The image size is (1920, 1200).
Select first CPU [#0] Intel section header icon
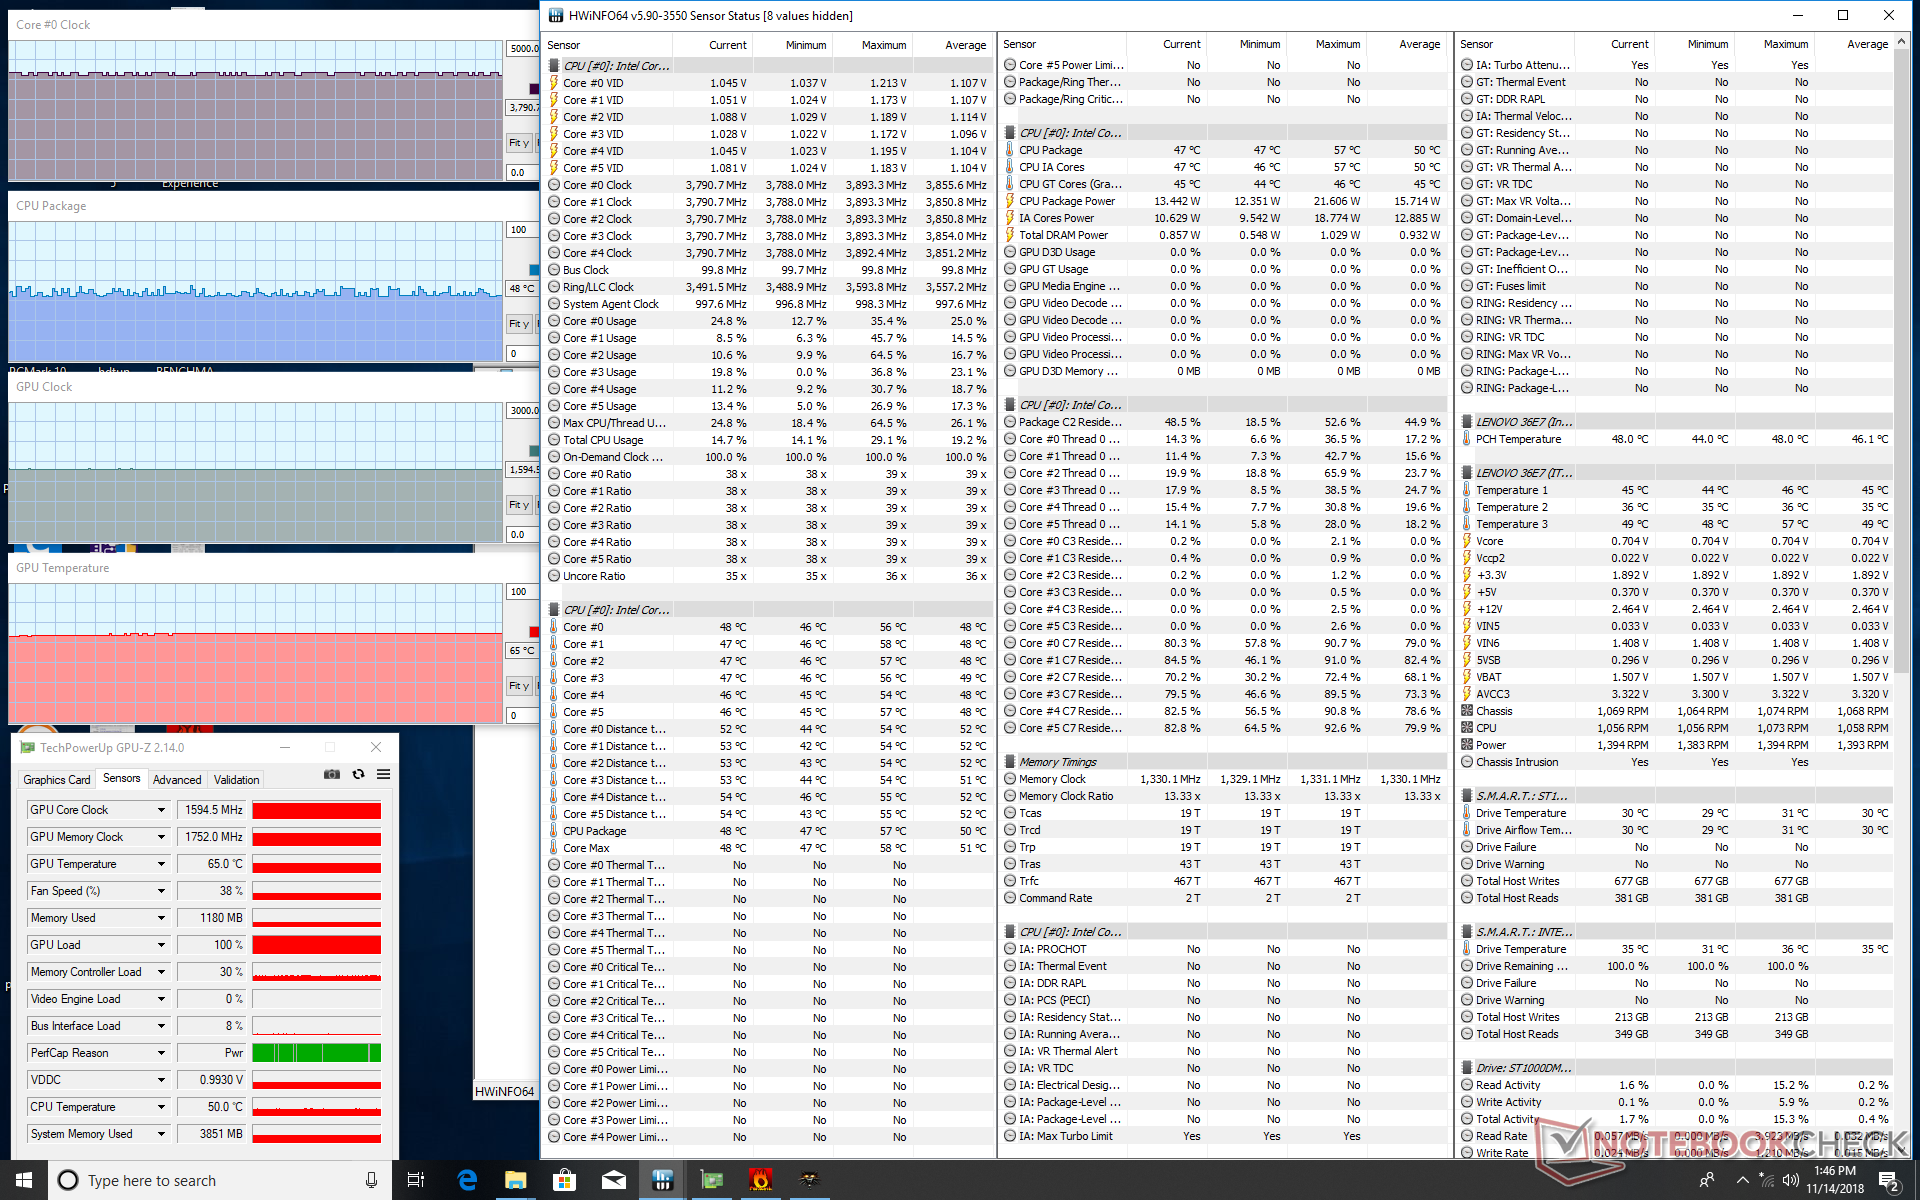click(x=554, y=66)
